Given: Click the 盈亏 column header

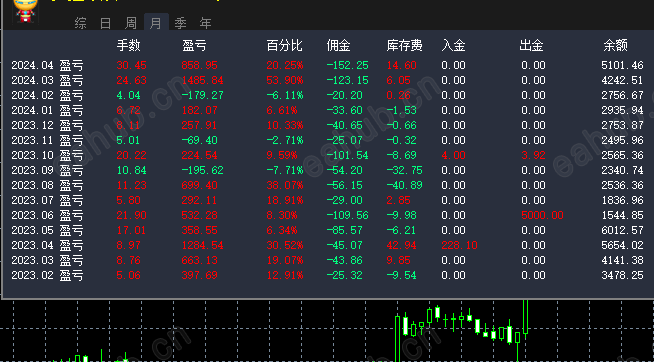Looking at the screenshot, I should click(x=194, y=45).
